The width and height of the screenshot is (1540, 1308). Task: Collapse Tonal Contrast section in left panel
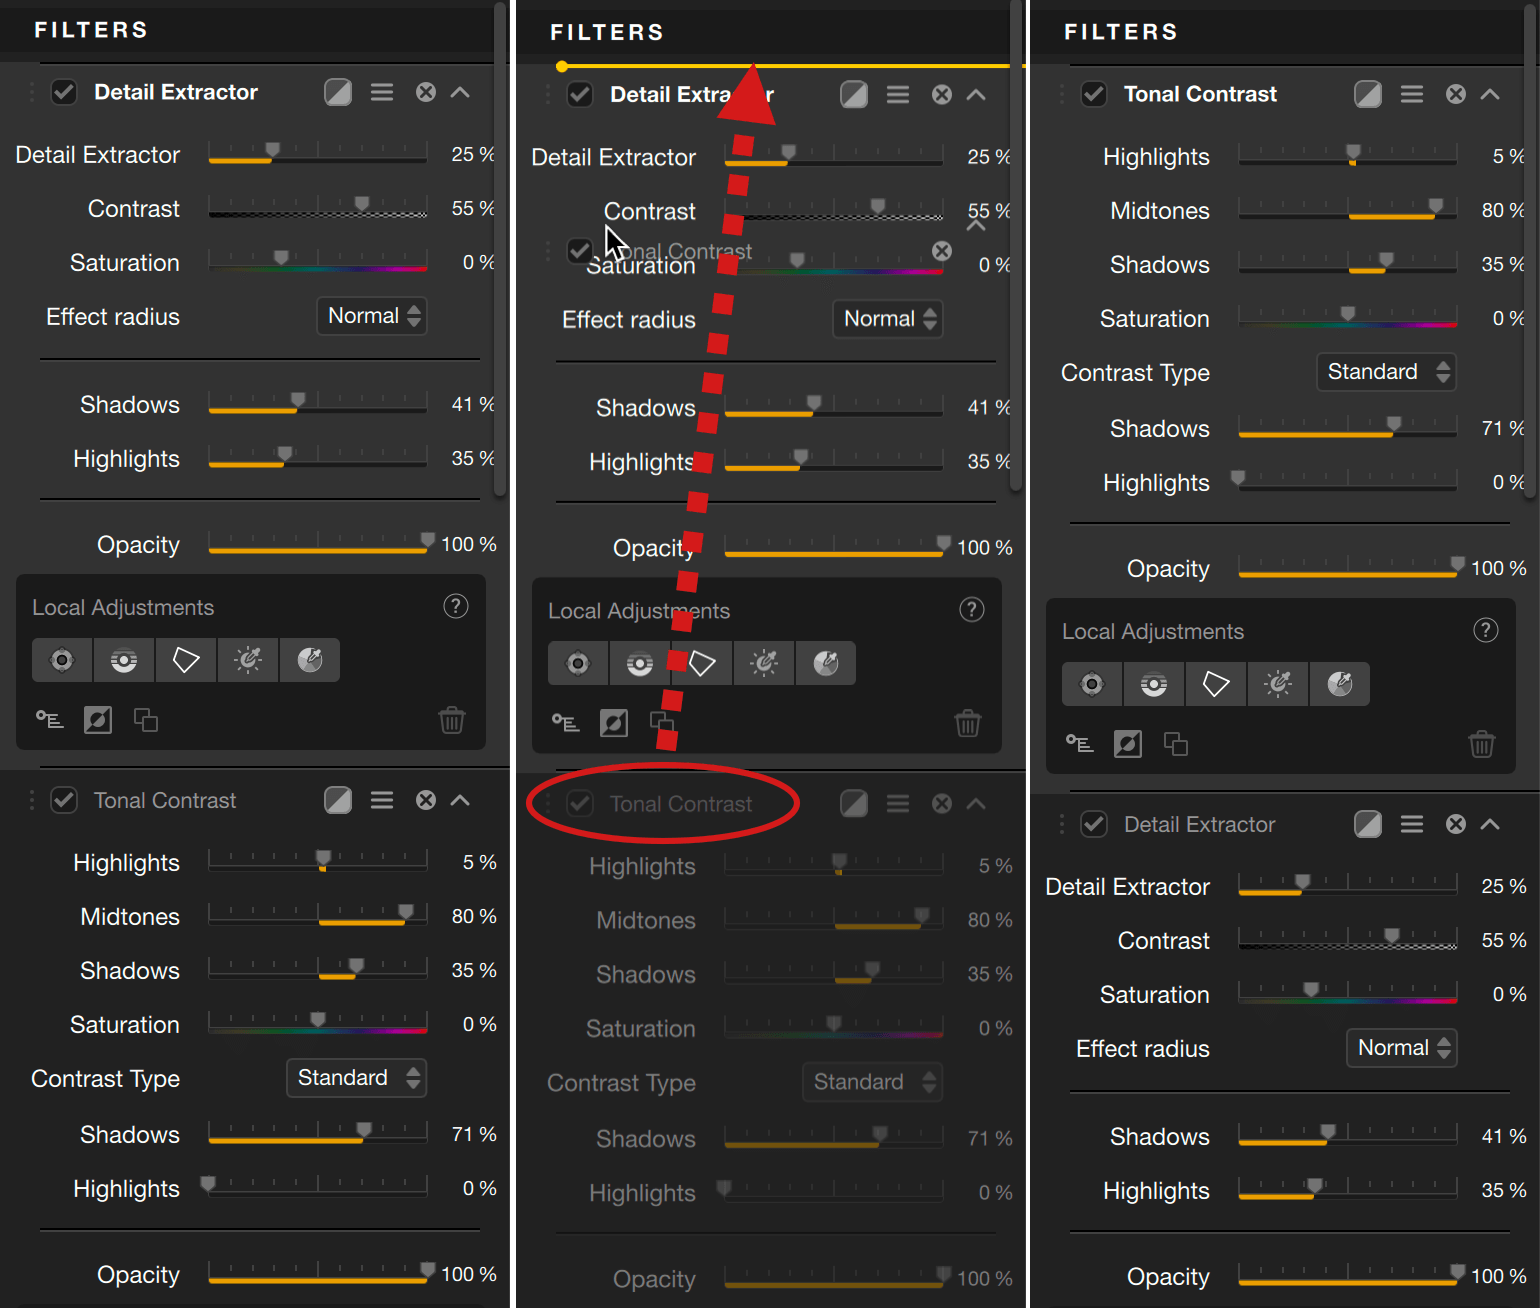click(x=460, y=800)
